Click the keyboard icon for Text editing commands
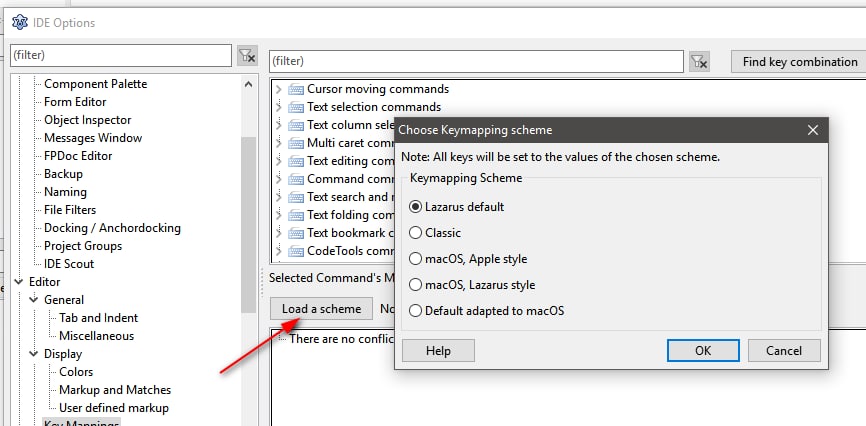Screen dimensions: 866x426 coord(296,161)
